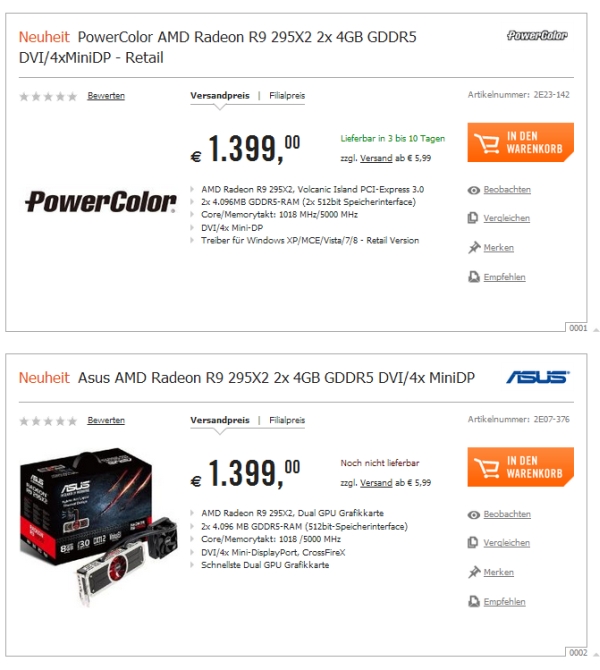Add PowerColor card to Warenkorb
This screenshot has height=670, width=600.
click(x=520, y=143)
